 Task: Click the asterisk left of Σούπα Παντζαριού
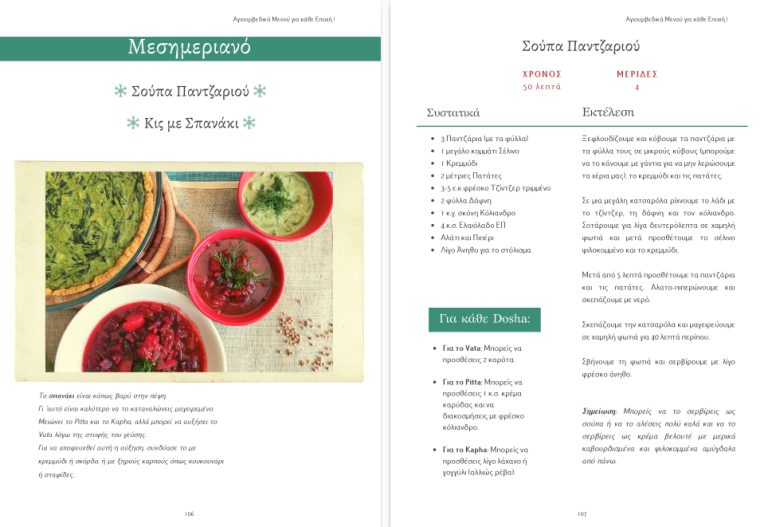click(x=119, y=93)
